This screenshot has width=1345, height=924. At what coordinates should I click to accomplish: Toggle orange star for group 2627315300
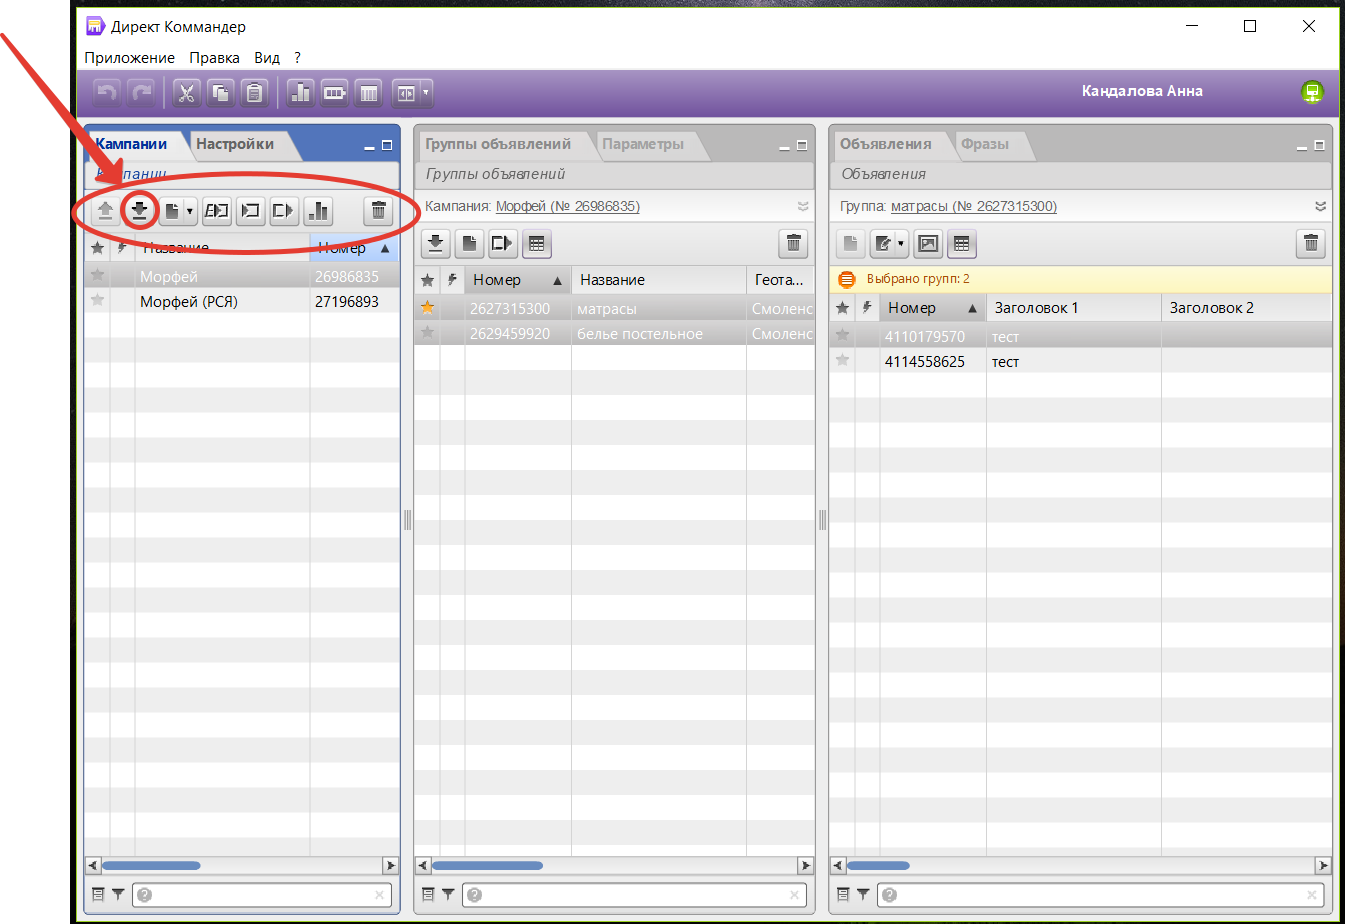coord(427,308)
